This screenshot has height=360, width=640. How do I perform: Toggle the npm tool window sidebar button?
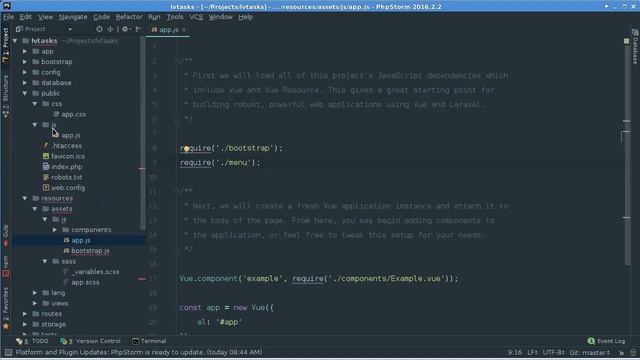tap(5, 267)
